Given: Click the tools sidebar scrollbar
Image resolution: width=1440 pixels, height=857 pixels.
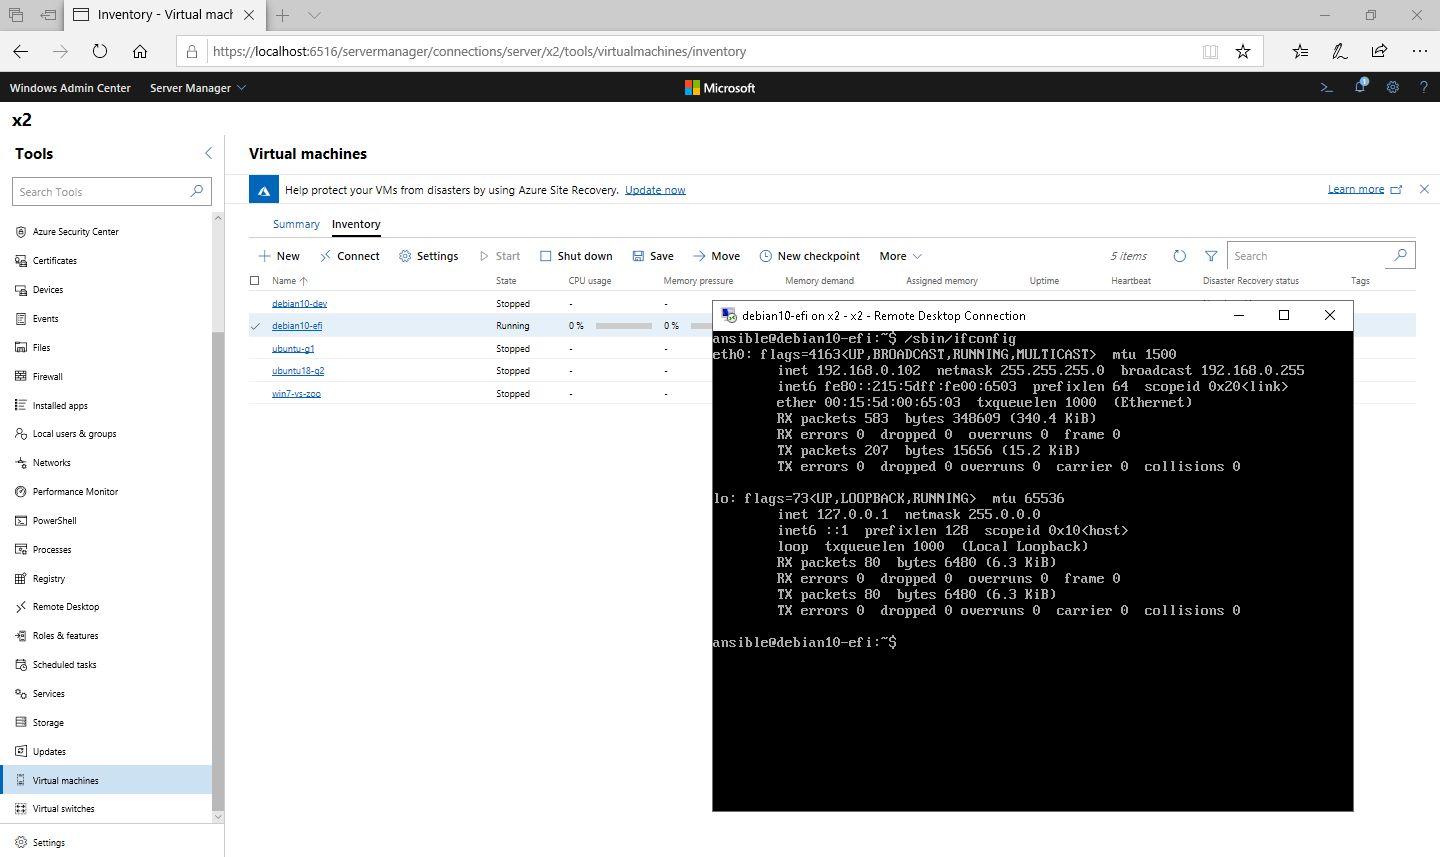Looking at the screenshot, I should click(x=218, y=570).
